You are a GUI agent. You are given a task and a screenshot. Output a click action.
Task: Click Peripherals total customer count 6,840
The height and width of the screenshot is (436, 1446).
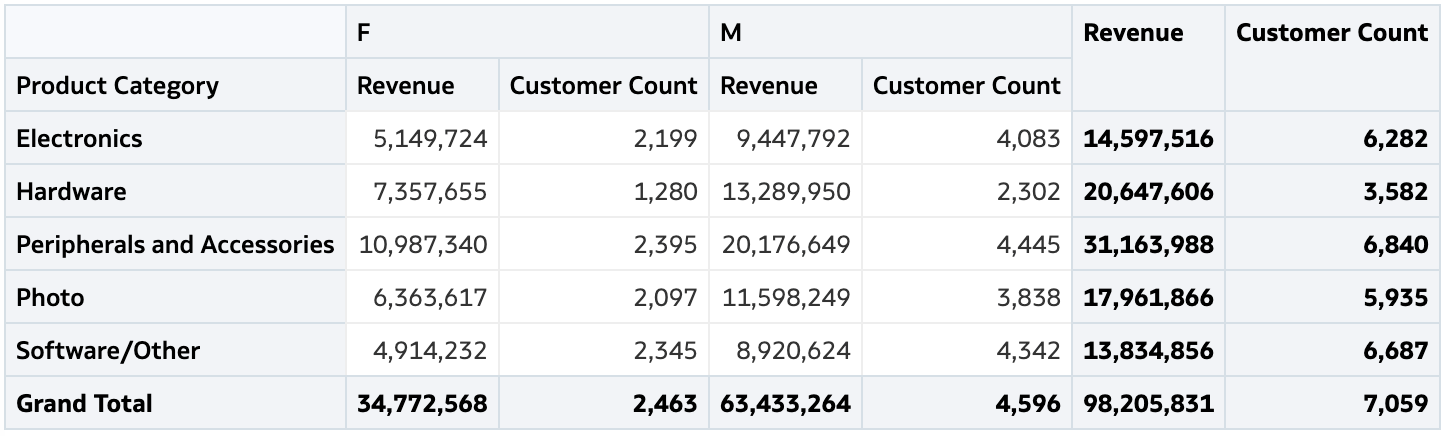click(x=1333, y=244)
